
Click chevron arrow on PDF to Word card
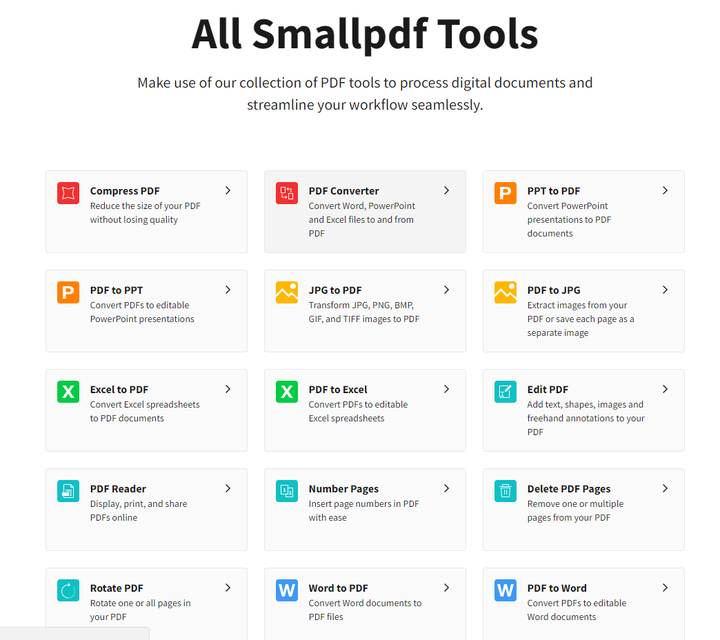pyautogui.click(x=665, y=588)
